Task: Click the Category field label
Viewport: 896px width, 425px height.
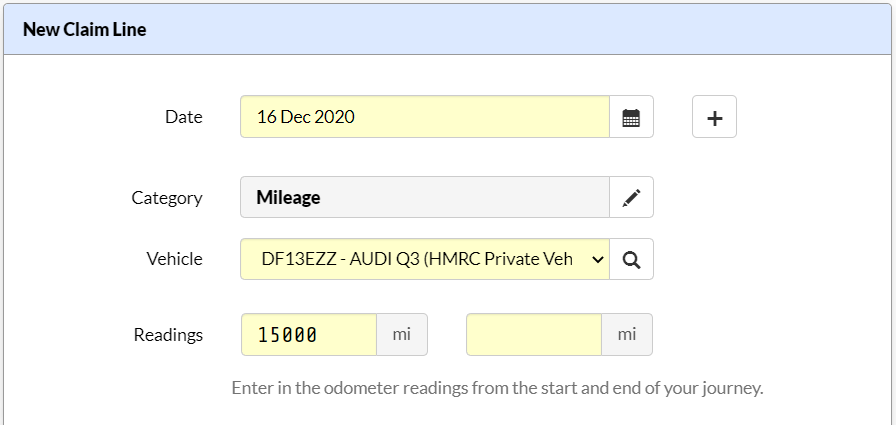Action: tap(167, 198)
